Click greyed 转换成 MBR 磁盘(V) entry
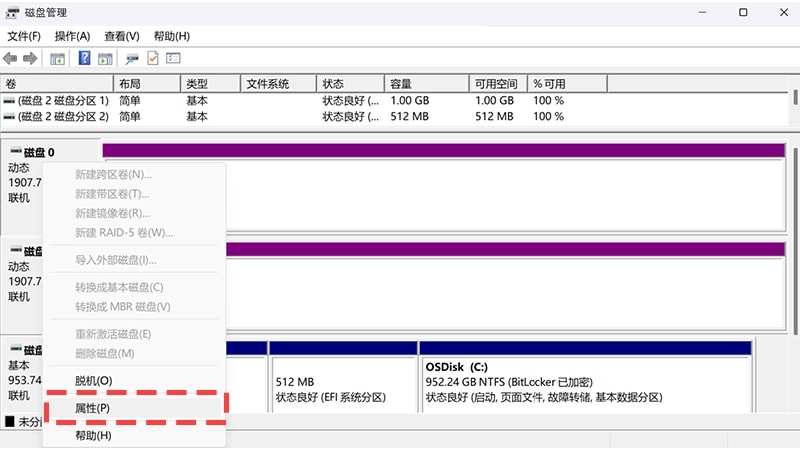Screen dimensions: 800x450 click(136, 307)
